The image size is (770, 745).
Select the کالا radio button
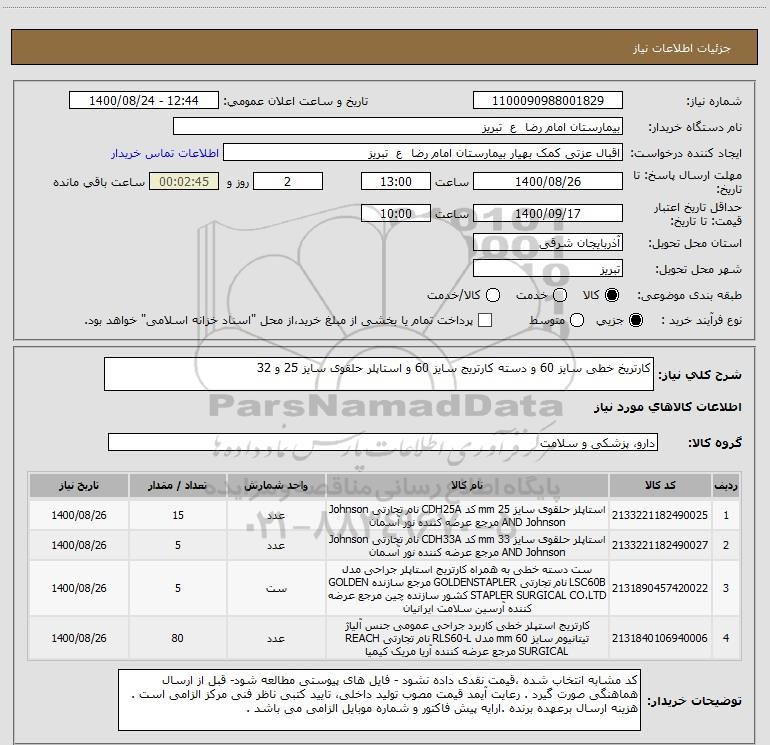(612, 295)
